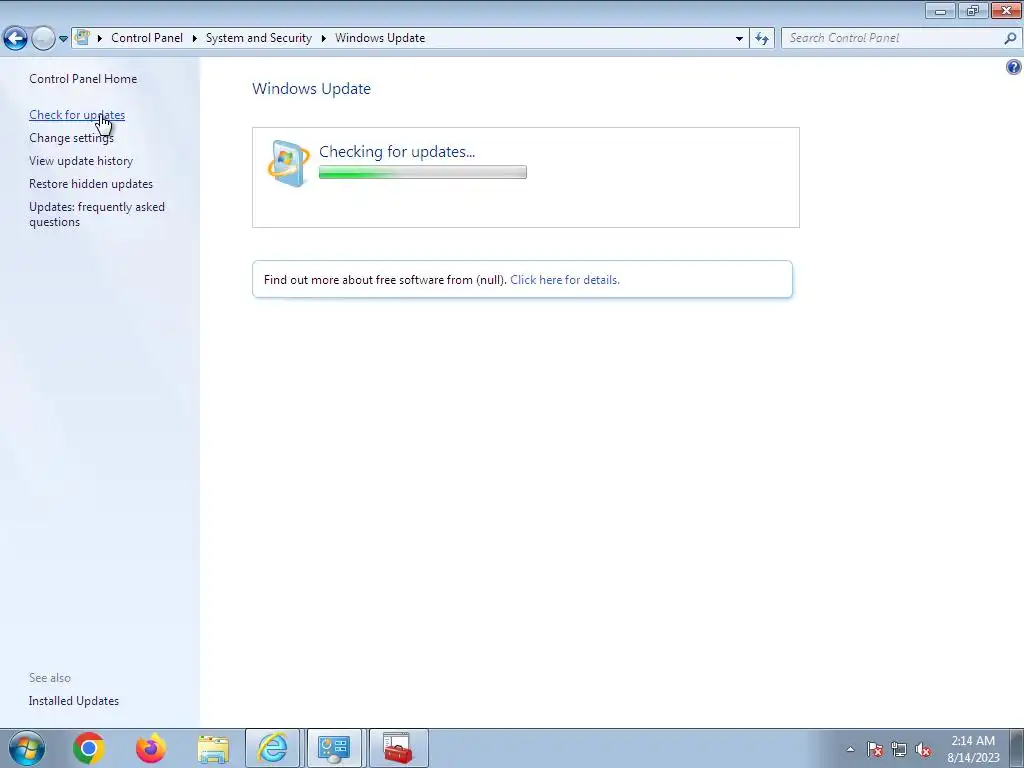Image resolution: width=1024 pixels, height=768 pixels.
Task: Open Installed Updates under See also
Action: [x=74, y=701]
